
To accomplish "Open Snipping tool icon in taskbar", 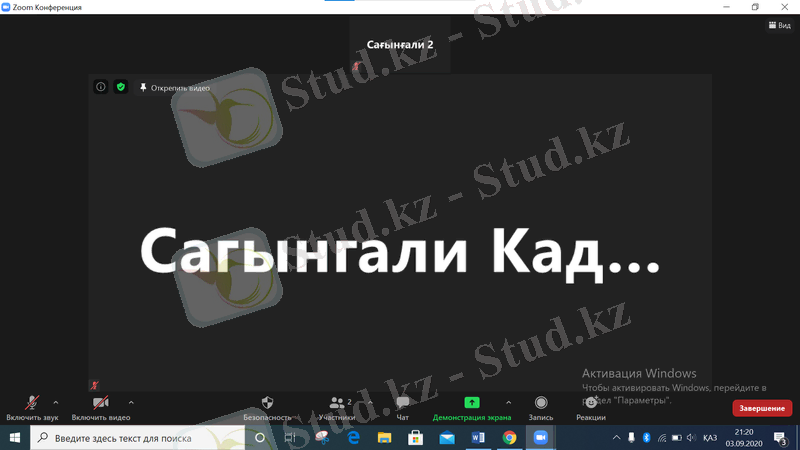I will coord(322,438).
